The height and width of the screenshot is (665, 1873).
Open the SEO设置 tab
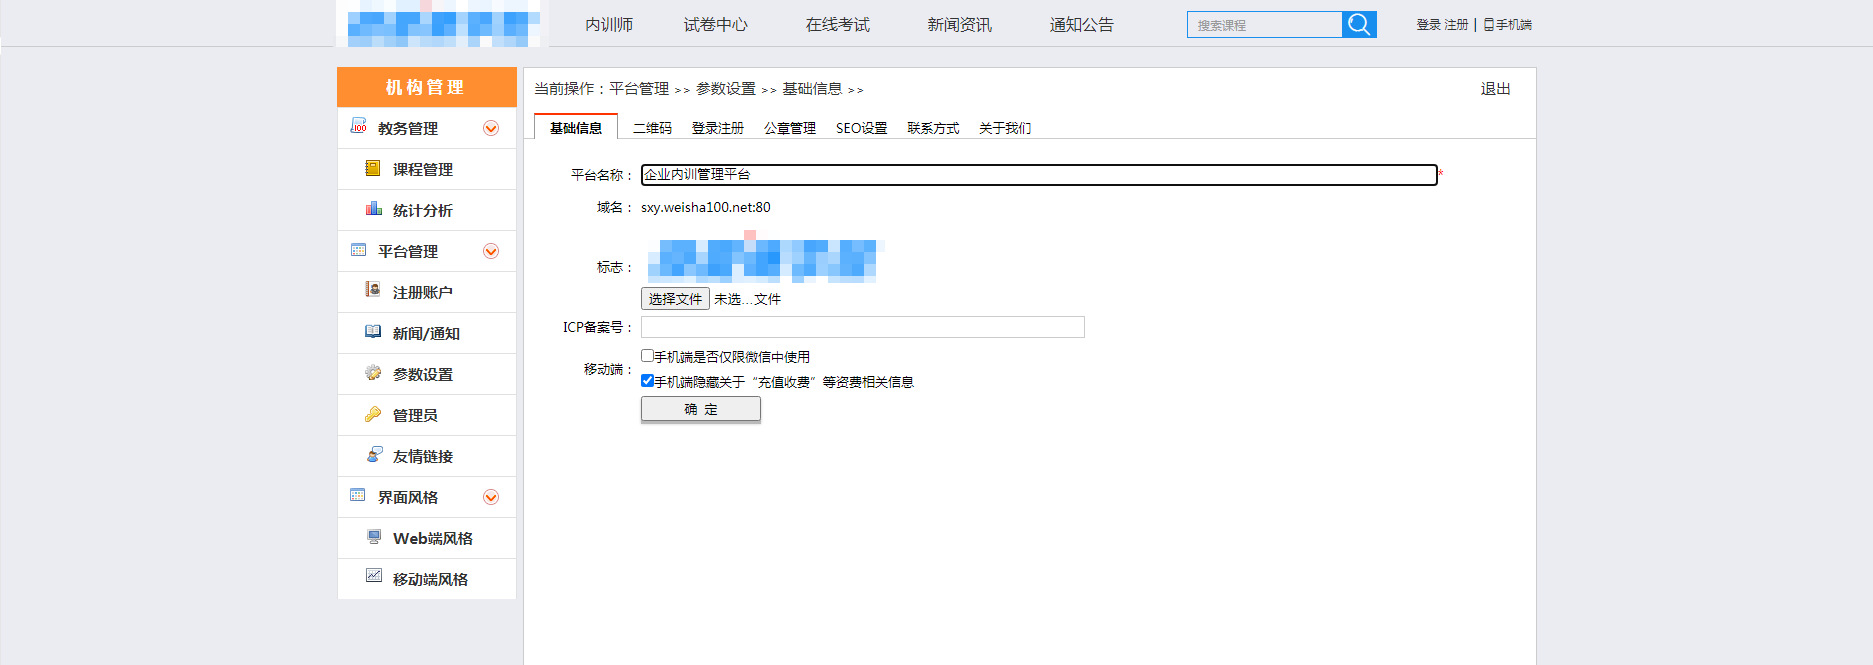[862, 128]
